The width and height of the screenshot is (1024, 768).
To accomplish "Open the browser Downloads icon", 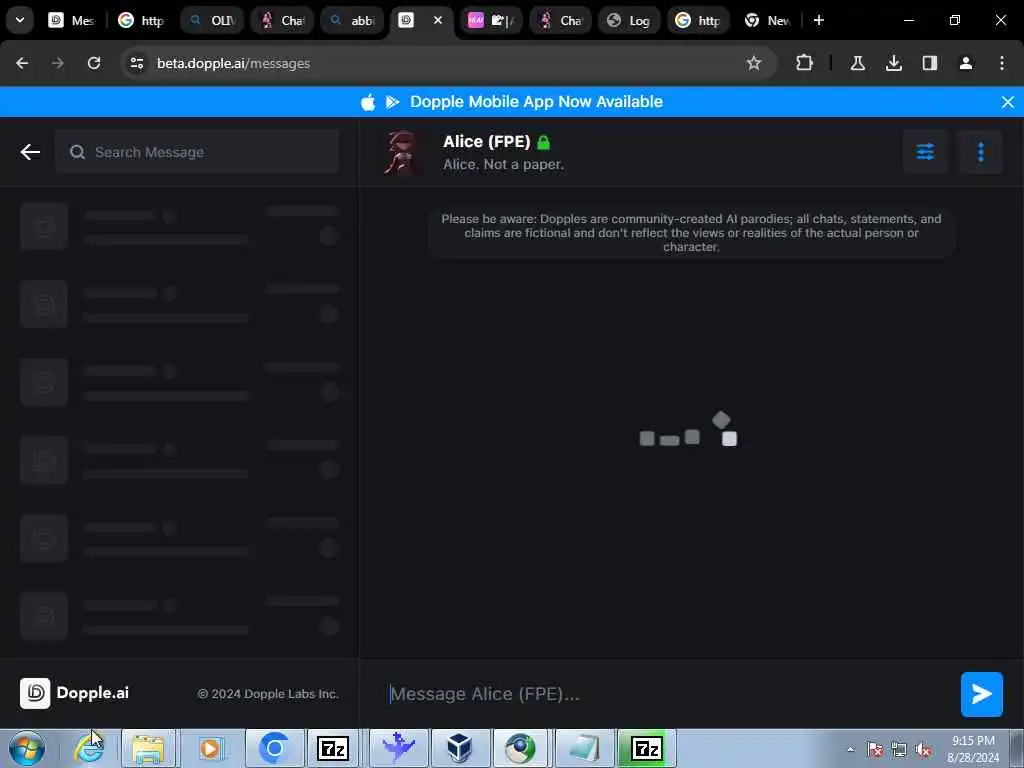I will pyautogui.click(x=893, y=63).
